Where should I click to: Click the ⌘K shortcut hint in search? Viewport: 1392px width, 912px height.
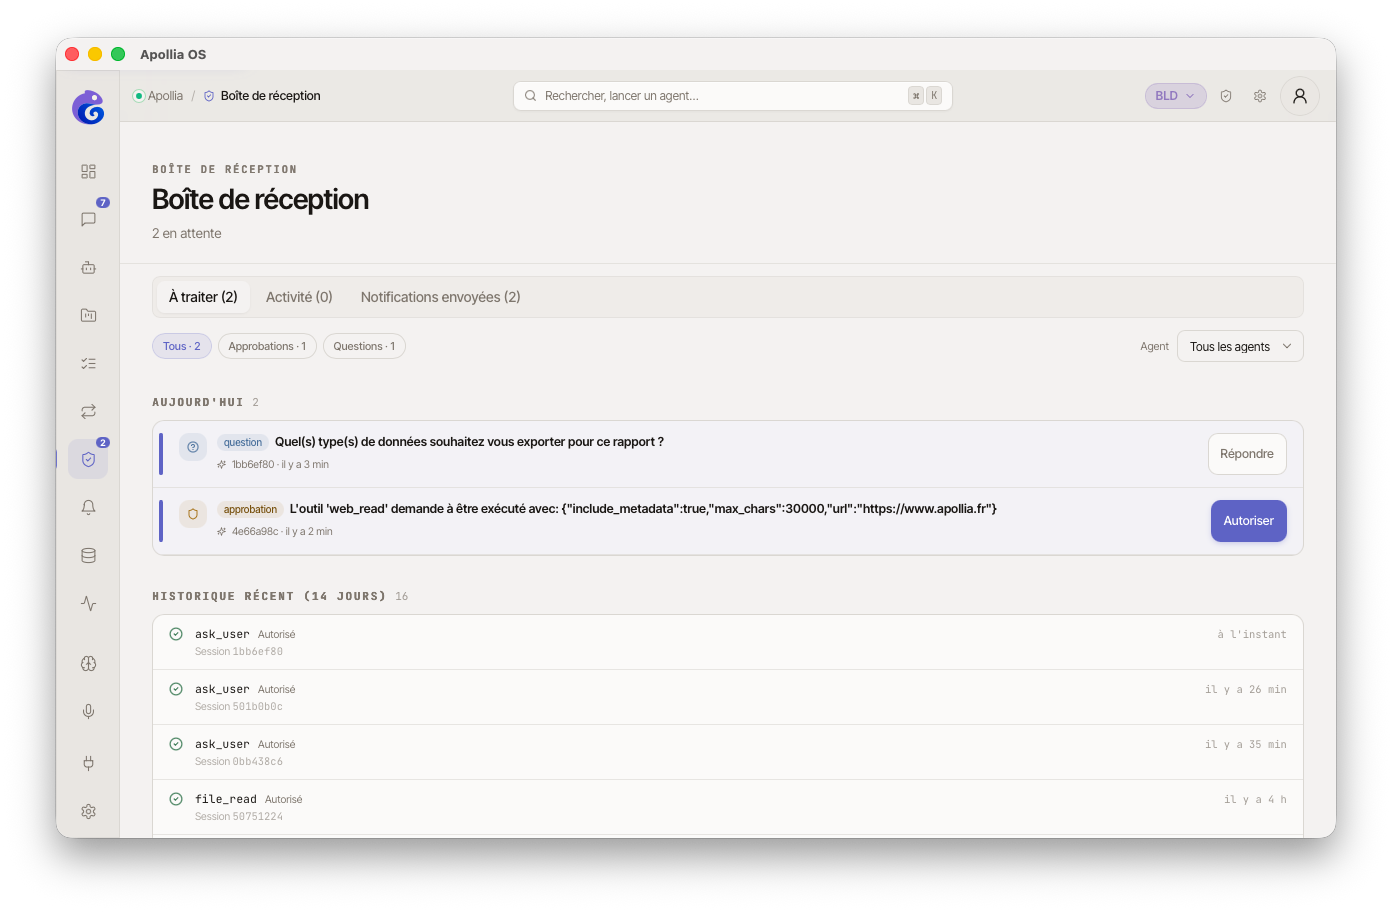(x=925, y=96)
